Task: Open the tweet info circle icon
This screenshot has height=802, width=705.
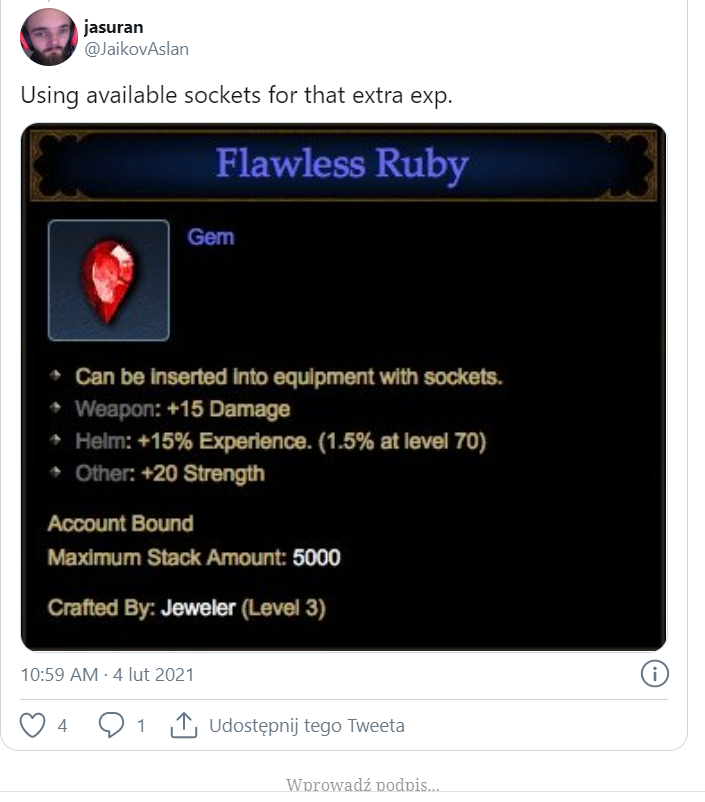Action: click(x=653, y=674)
